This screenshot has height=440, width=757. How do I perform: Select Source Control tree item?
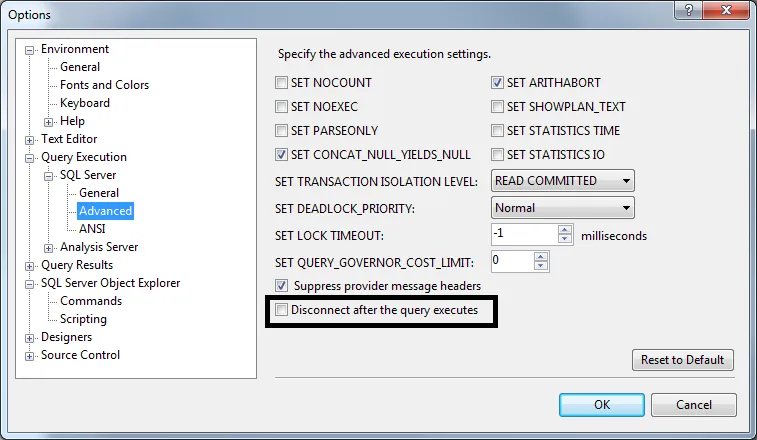coord(80,355)
